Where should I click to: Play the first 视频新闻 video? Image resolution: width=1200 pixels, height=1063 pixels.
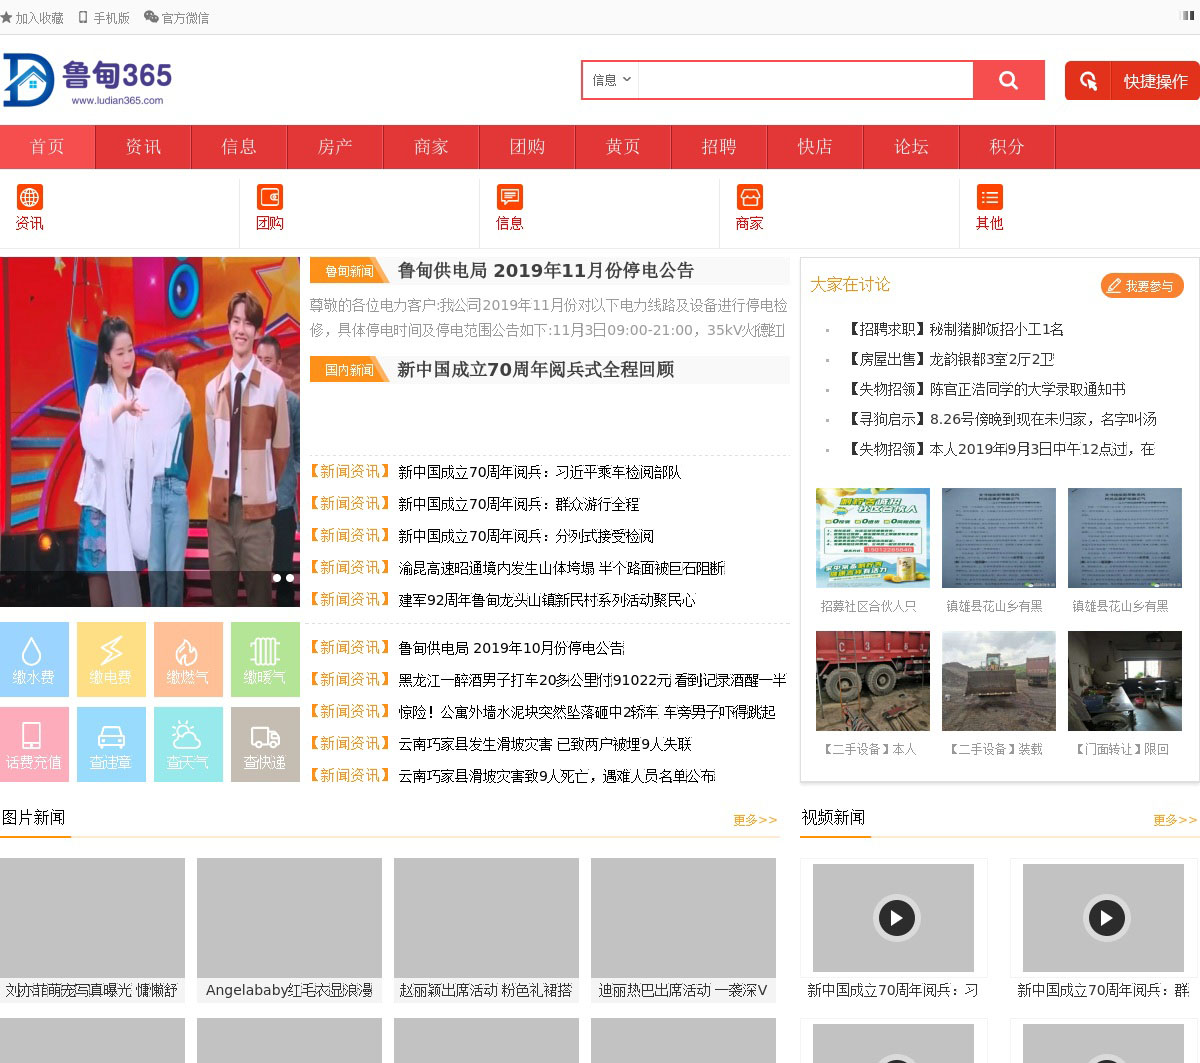896,918
